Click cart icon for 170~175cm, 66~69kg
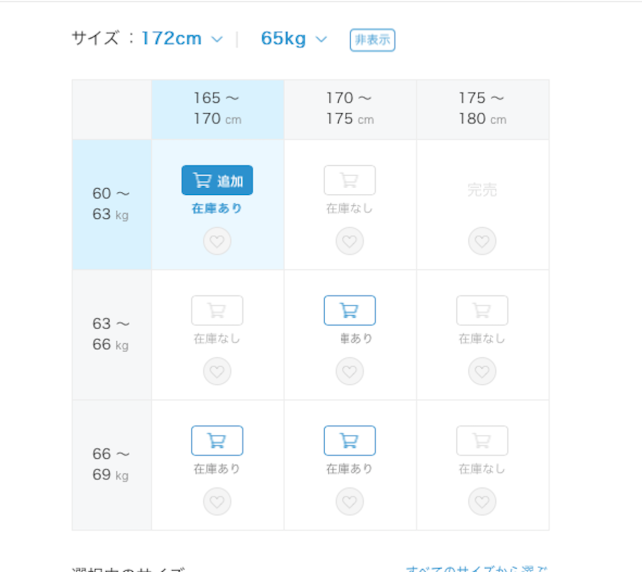 pyautogui.click(x=349, y=440)
